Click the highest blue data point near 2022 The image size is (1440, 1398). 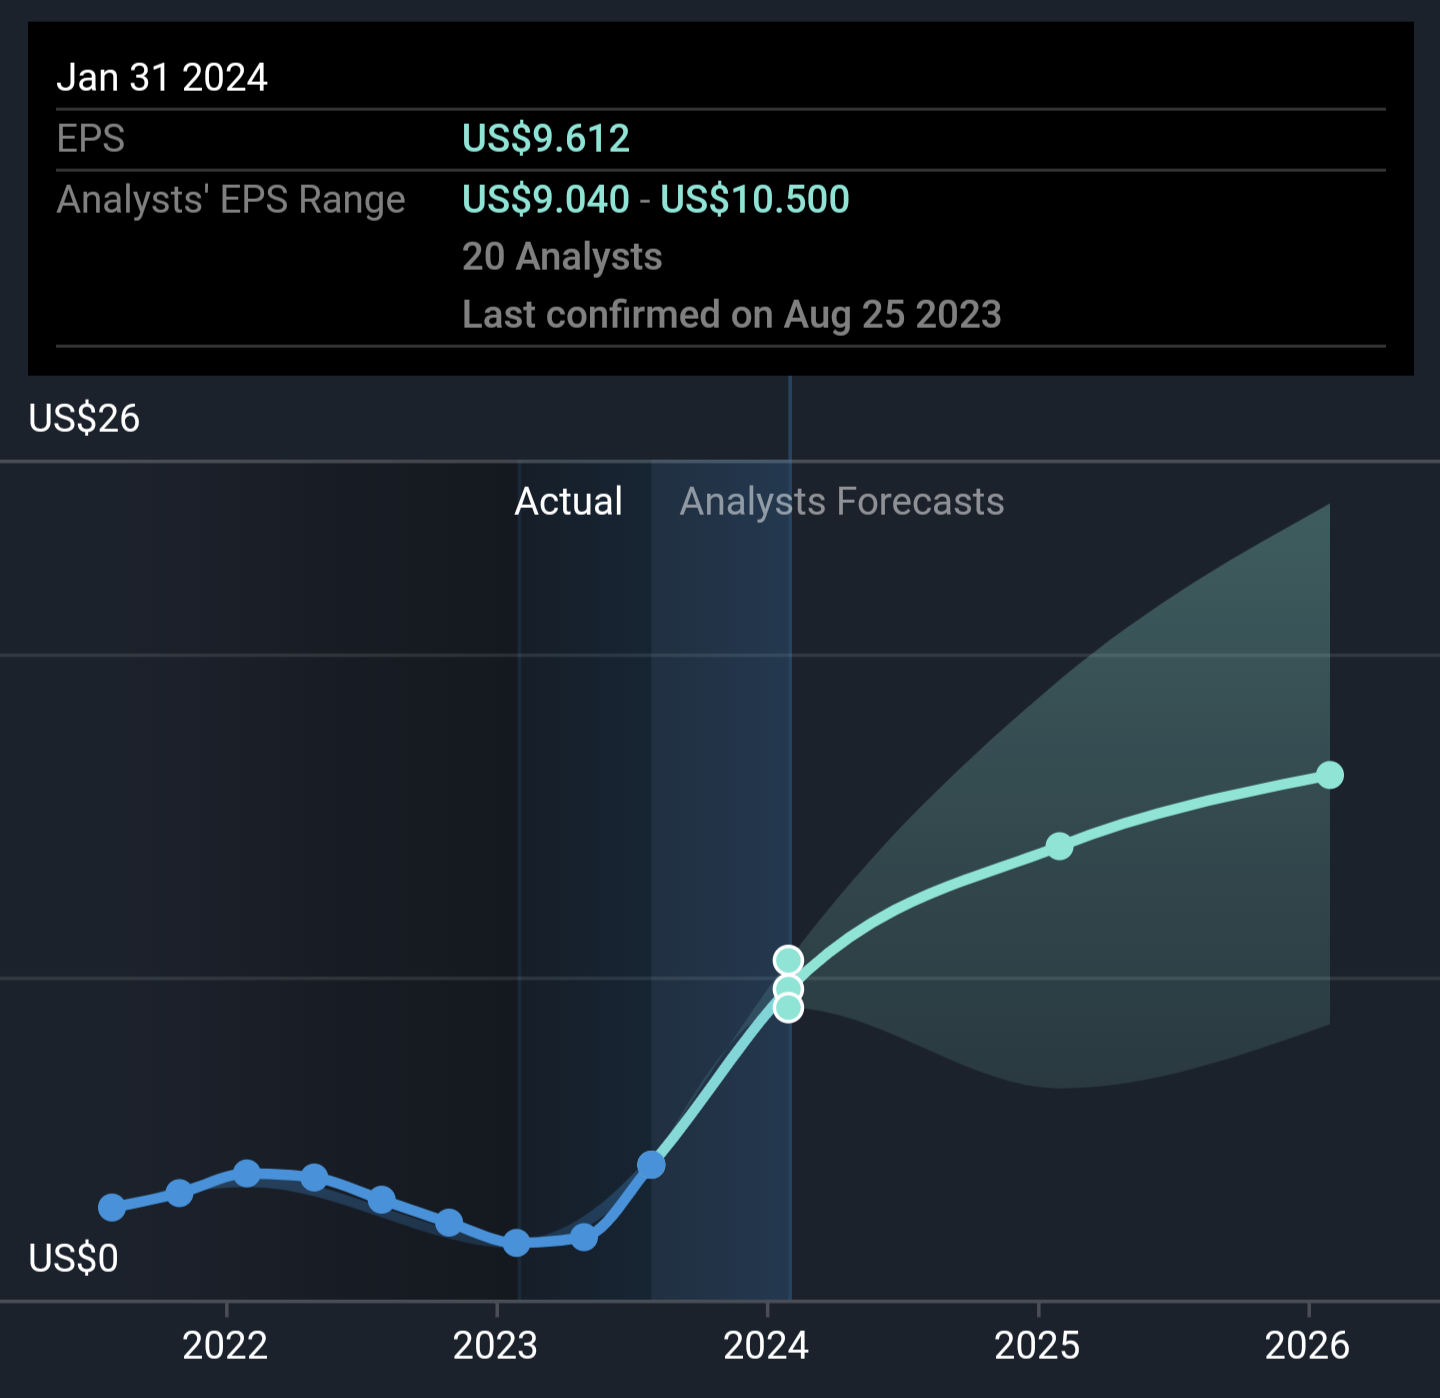click(246, 1174)
